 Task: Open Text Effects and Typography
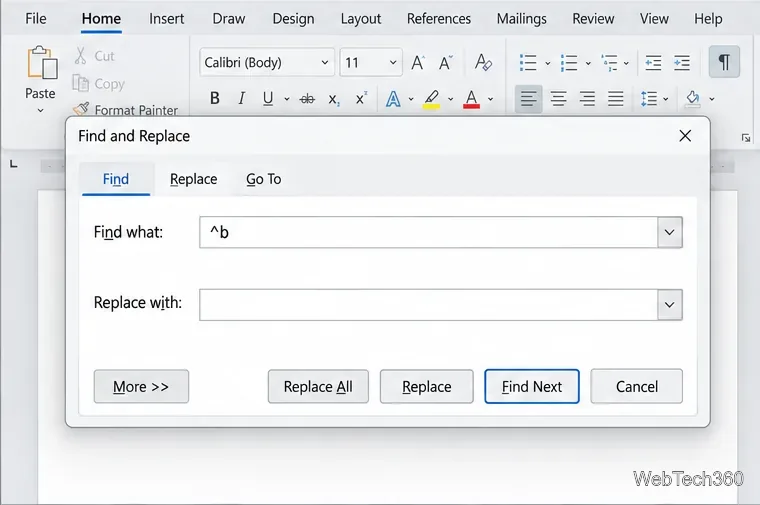coord(393,99)
